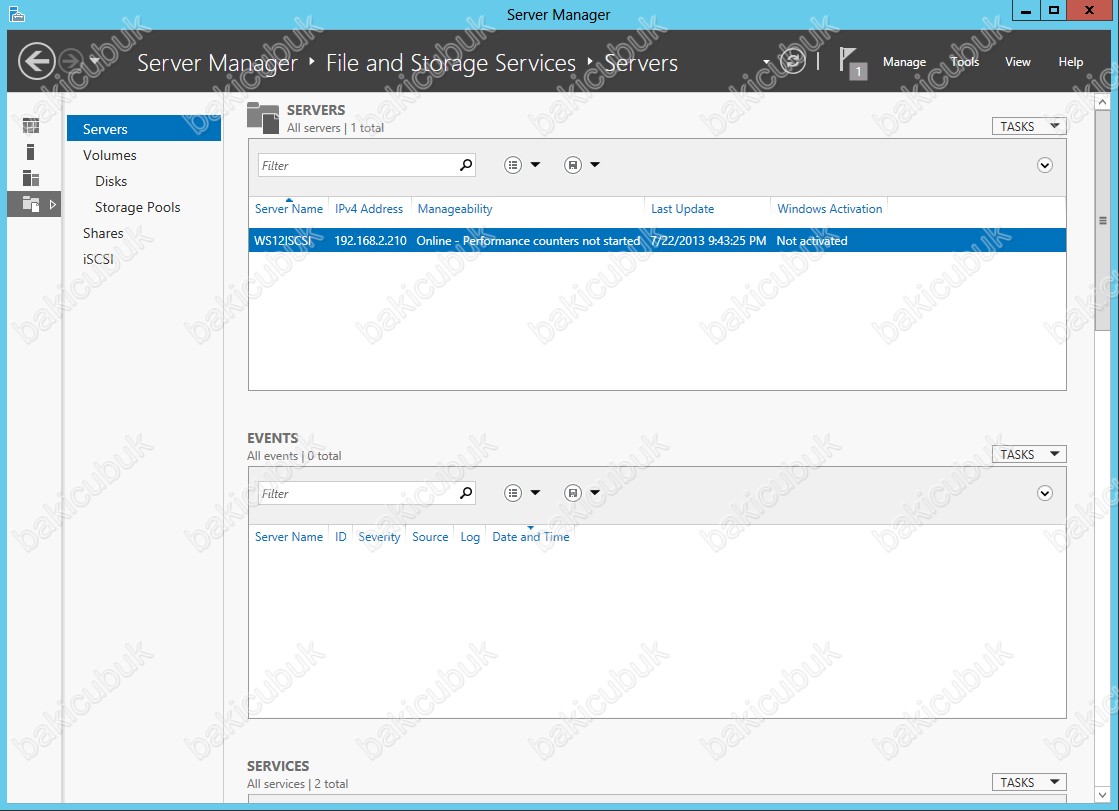Open the Manage menu

904,62
